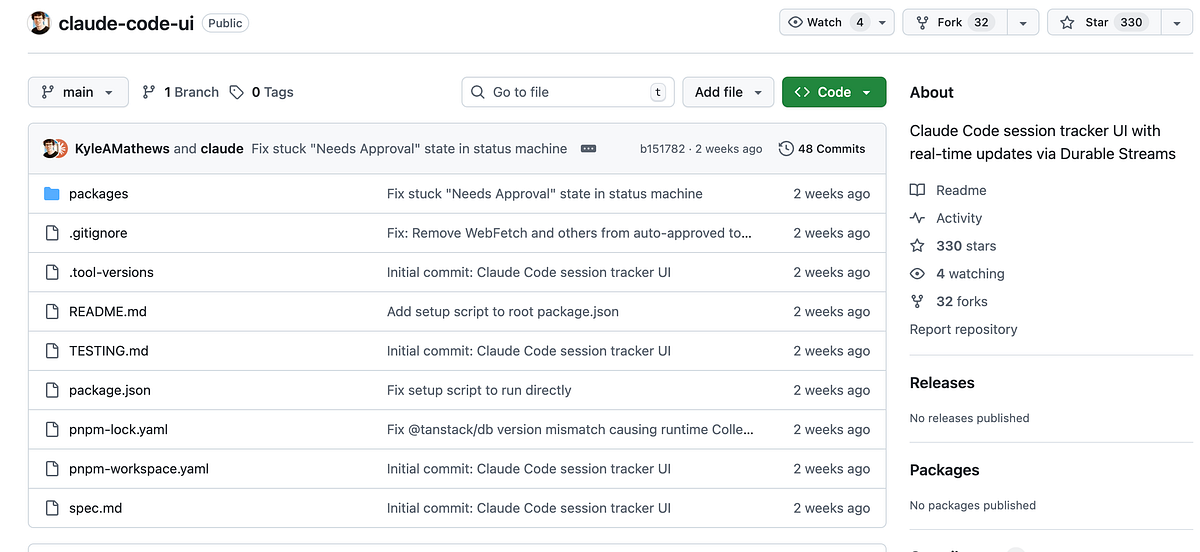1200x552 pixels.
Task: Click the file icon beside README.md
Action: coord(52,312)
